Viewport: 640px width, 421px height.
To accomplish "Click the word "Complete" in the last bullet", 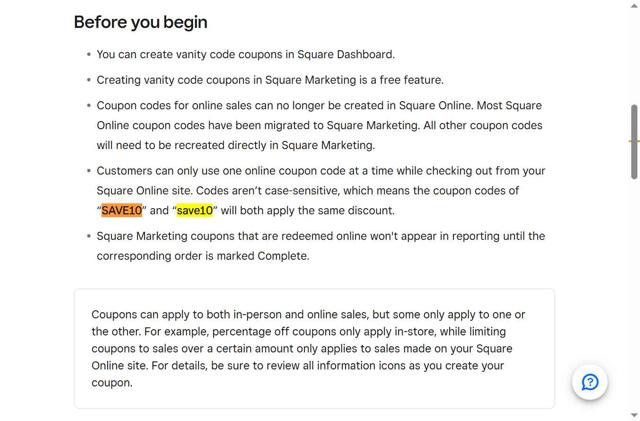I will coord(282,256).
